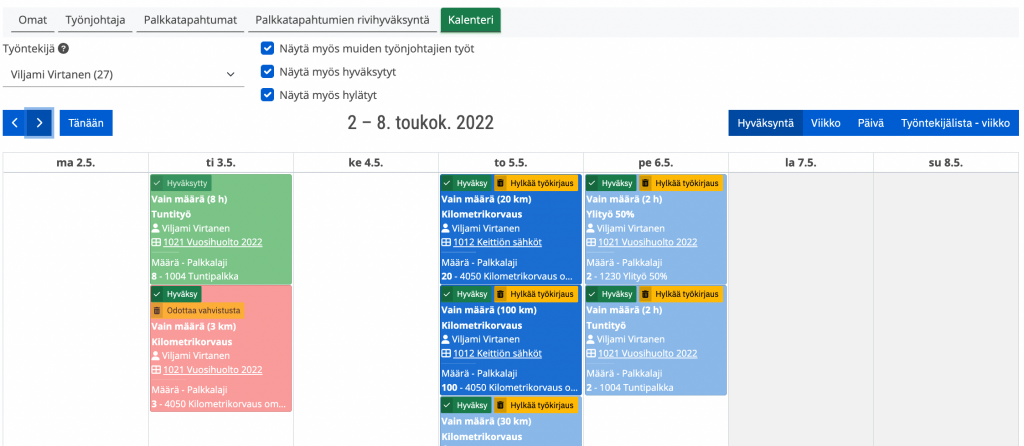Click trash icon on Ylityö 50% entry

coord(646,183)
